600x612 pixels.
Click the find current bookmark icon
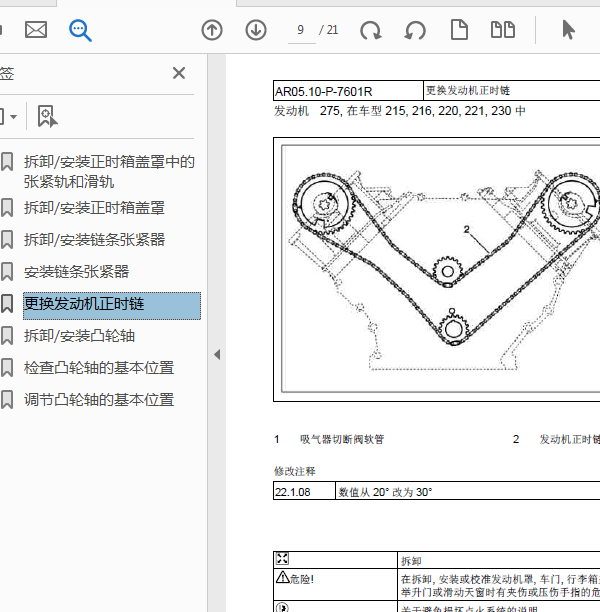(x=47, y=116)
